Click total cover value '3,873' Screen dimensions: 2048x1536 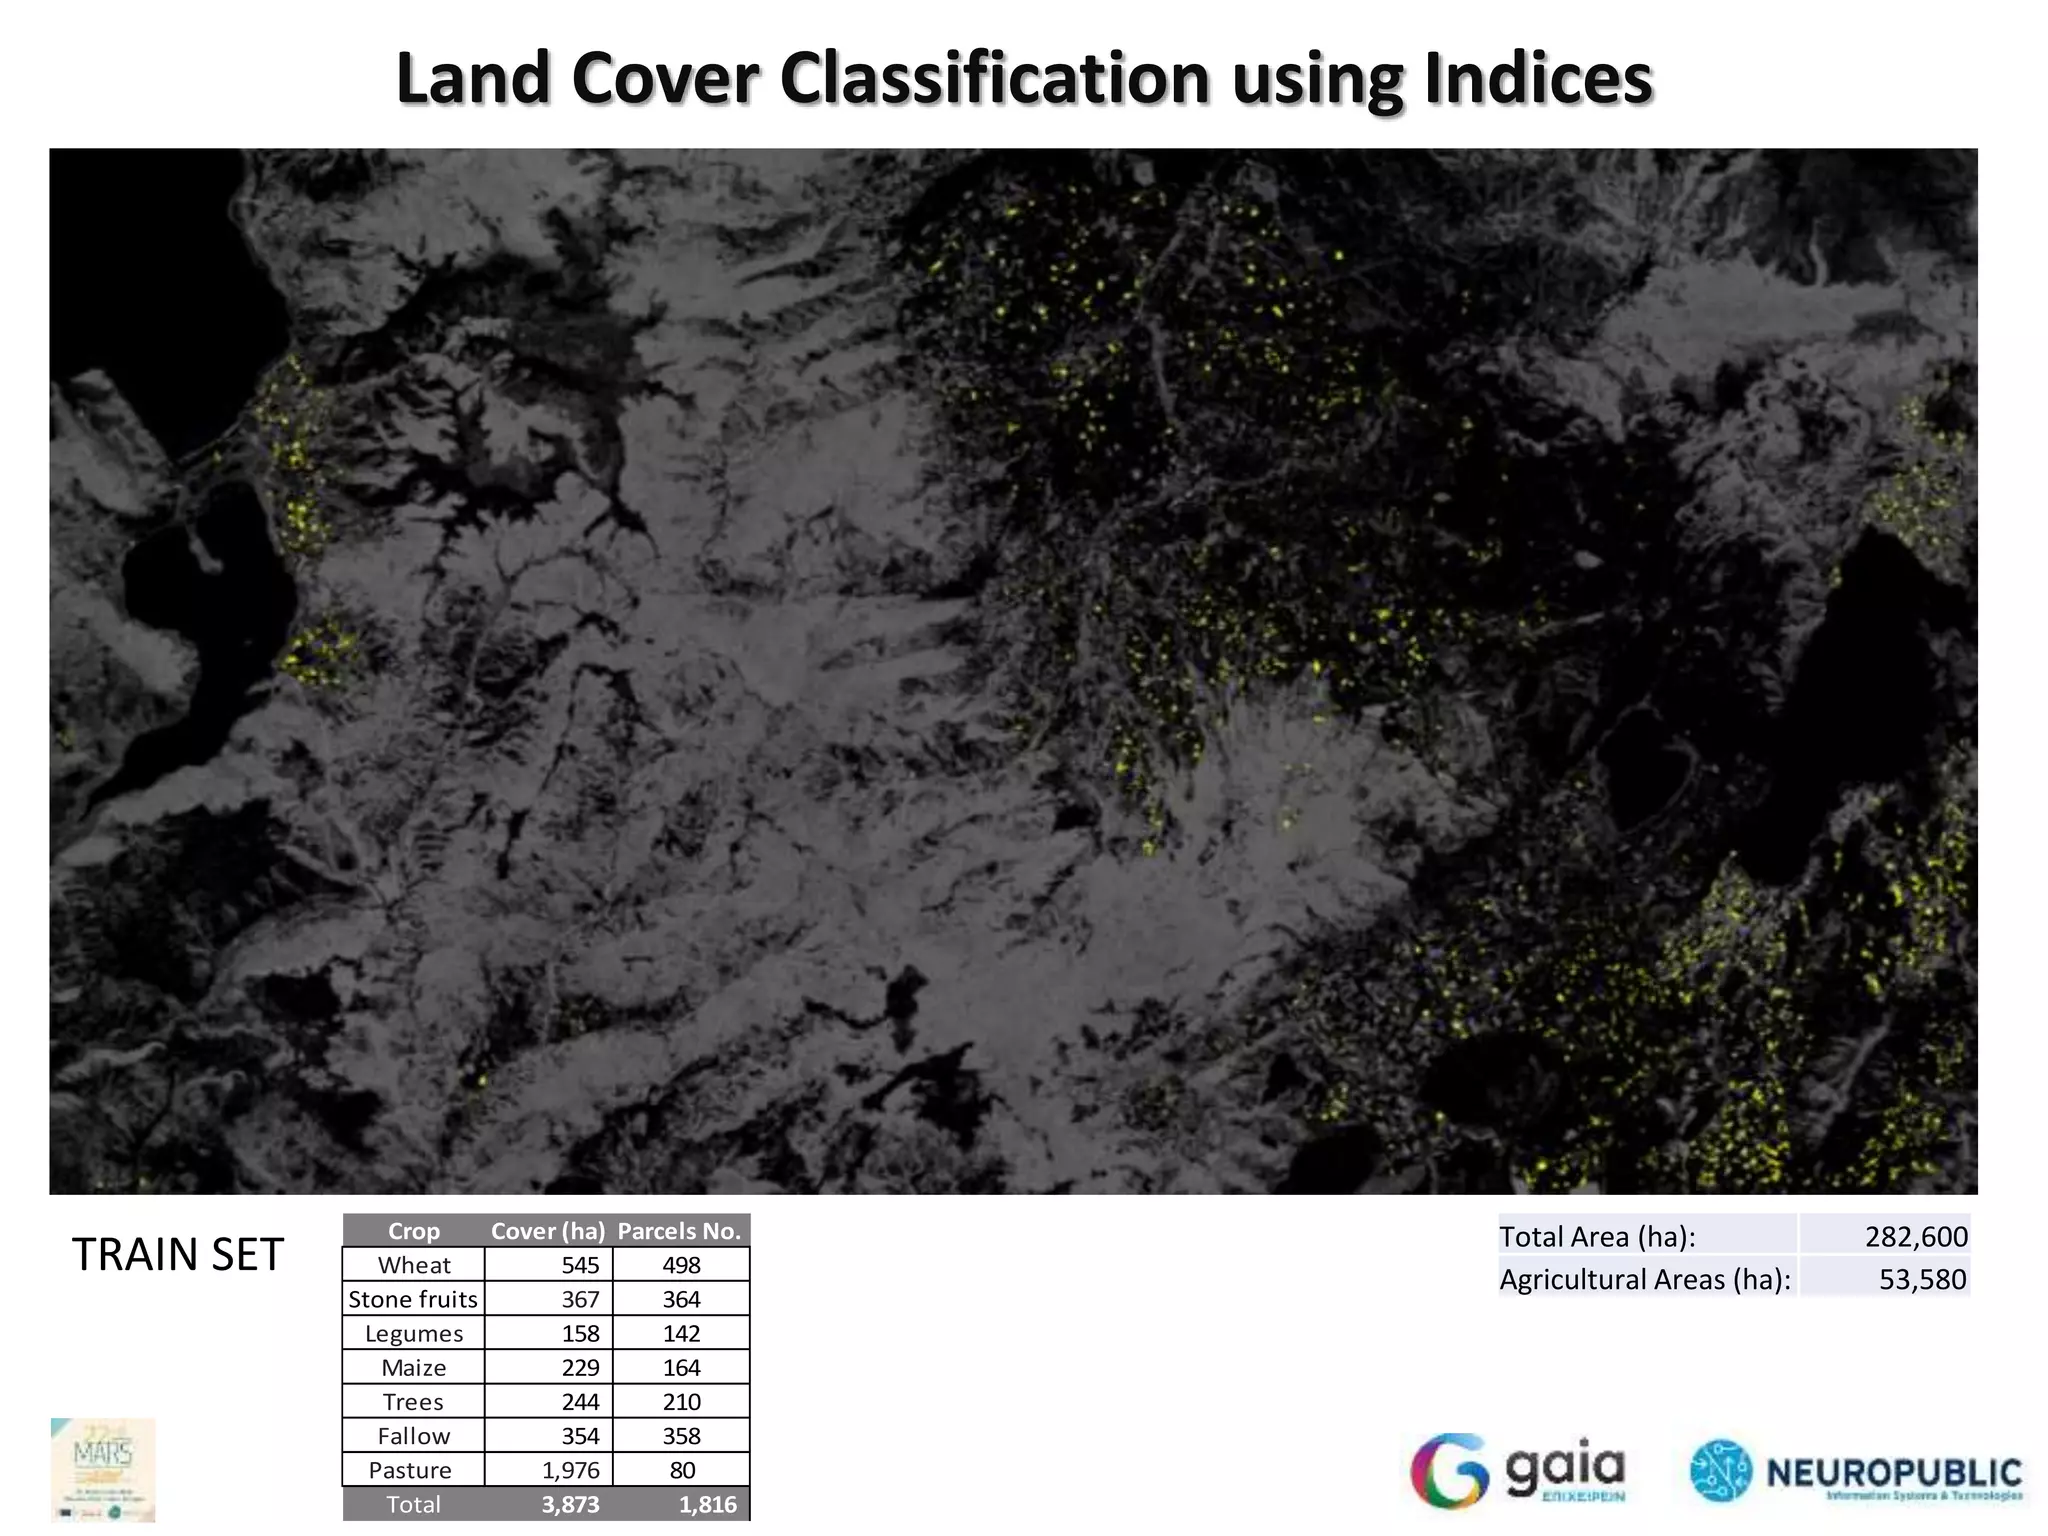(x=570, y=1504)
